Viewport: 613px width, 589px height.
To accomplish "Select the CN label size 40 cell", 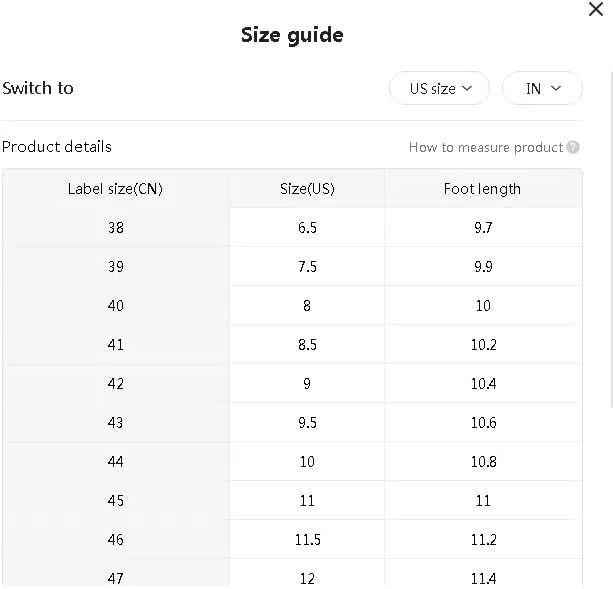I will [x=116, y=305].
